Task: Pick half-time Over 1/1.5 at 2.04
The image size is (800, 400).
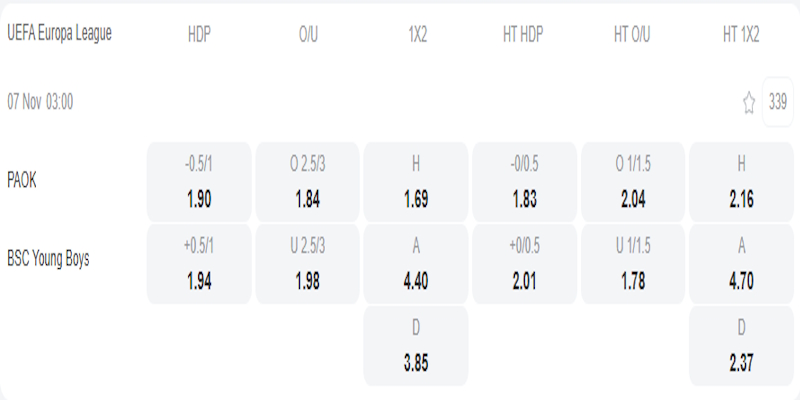Action: [x=632, y=182]
